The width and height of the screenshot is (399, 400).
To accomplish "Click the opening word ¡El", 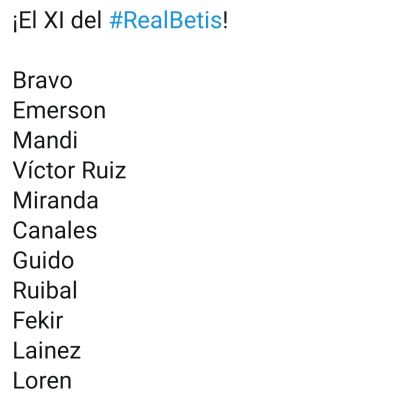I will (25, 21).
